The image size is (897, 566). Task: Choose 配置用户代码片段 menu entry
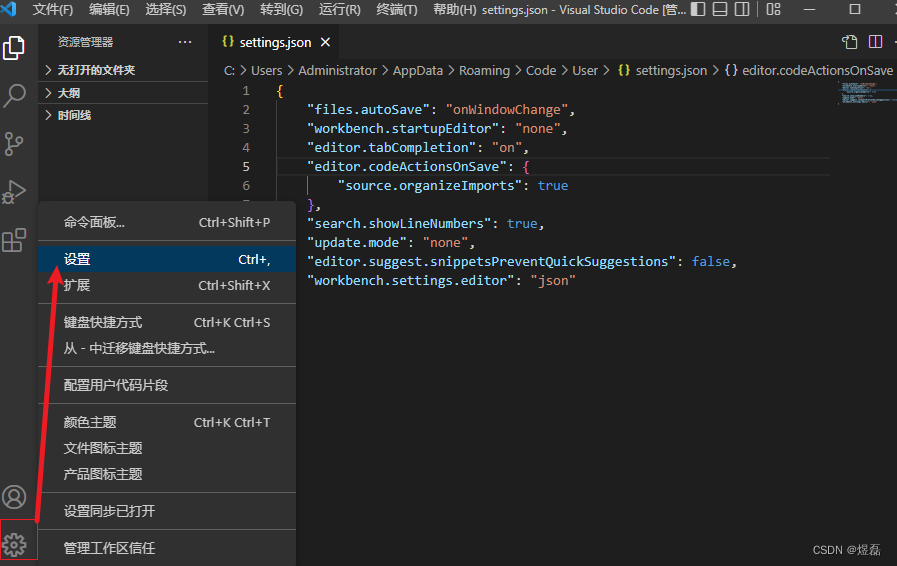pos(167,385)
